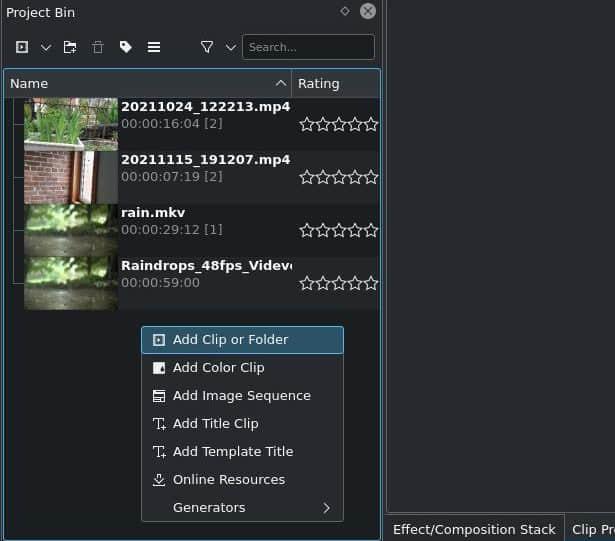Switch to Effect/Composition Stack tab
The width and height of the screenshot is (615, 541).
point(474,529)
